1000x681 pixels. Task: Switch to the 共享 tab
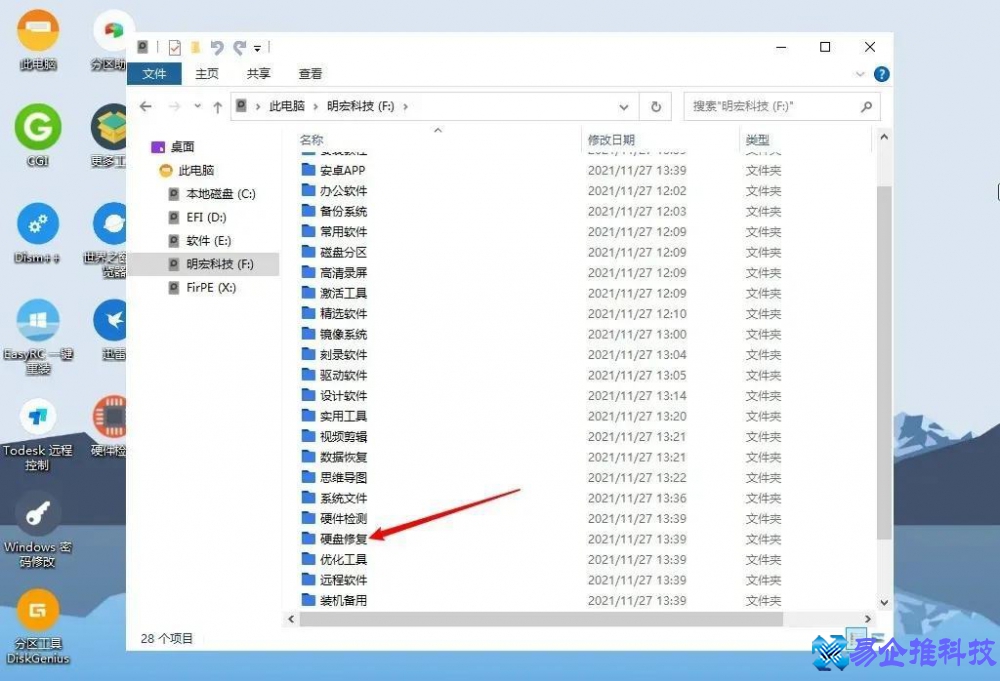pos(258,73)
